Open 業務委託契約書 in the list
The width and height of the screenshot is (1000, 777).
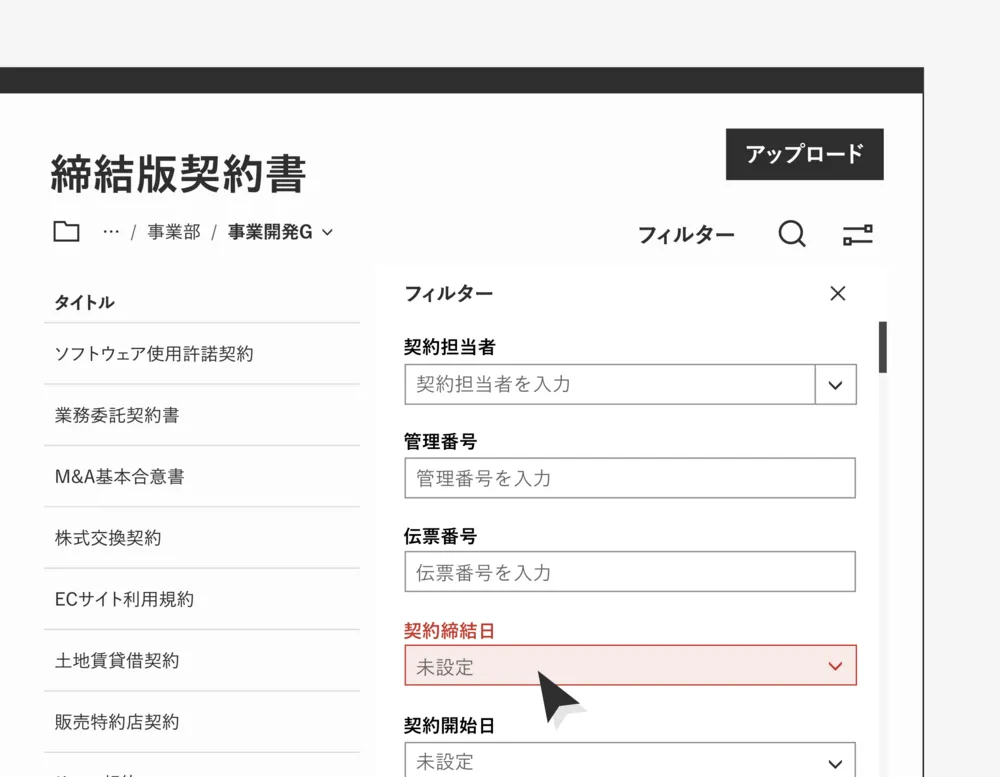click(117, 415)
